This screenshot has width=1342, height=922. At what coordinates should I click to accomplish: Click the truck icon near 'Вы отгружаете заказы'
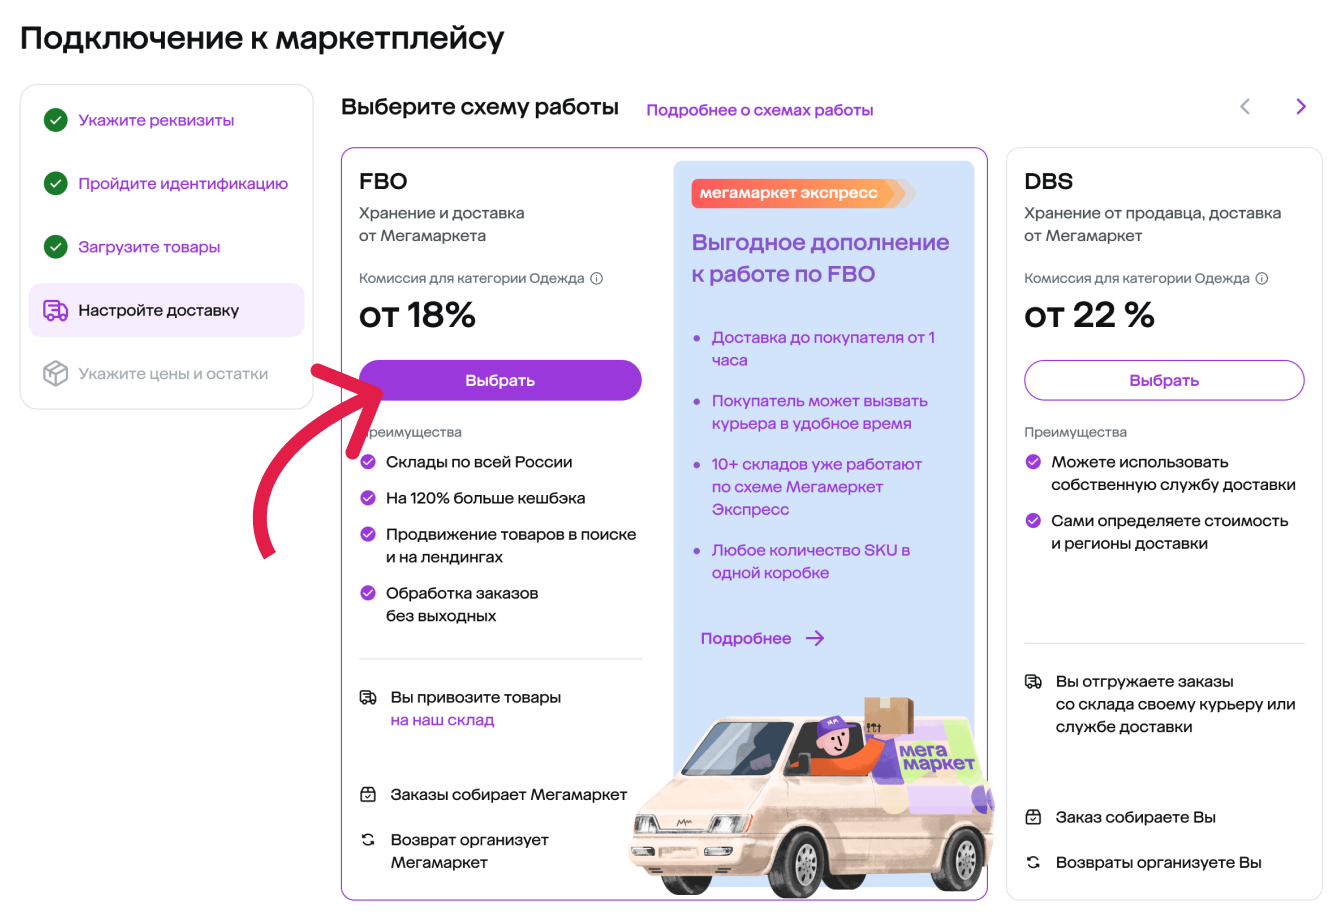pyautogui.click(x=1033, y=682)
